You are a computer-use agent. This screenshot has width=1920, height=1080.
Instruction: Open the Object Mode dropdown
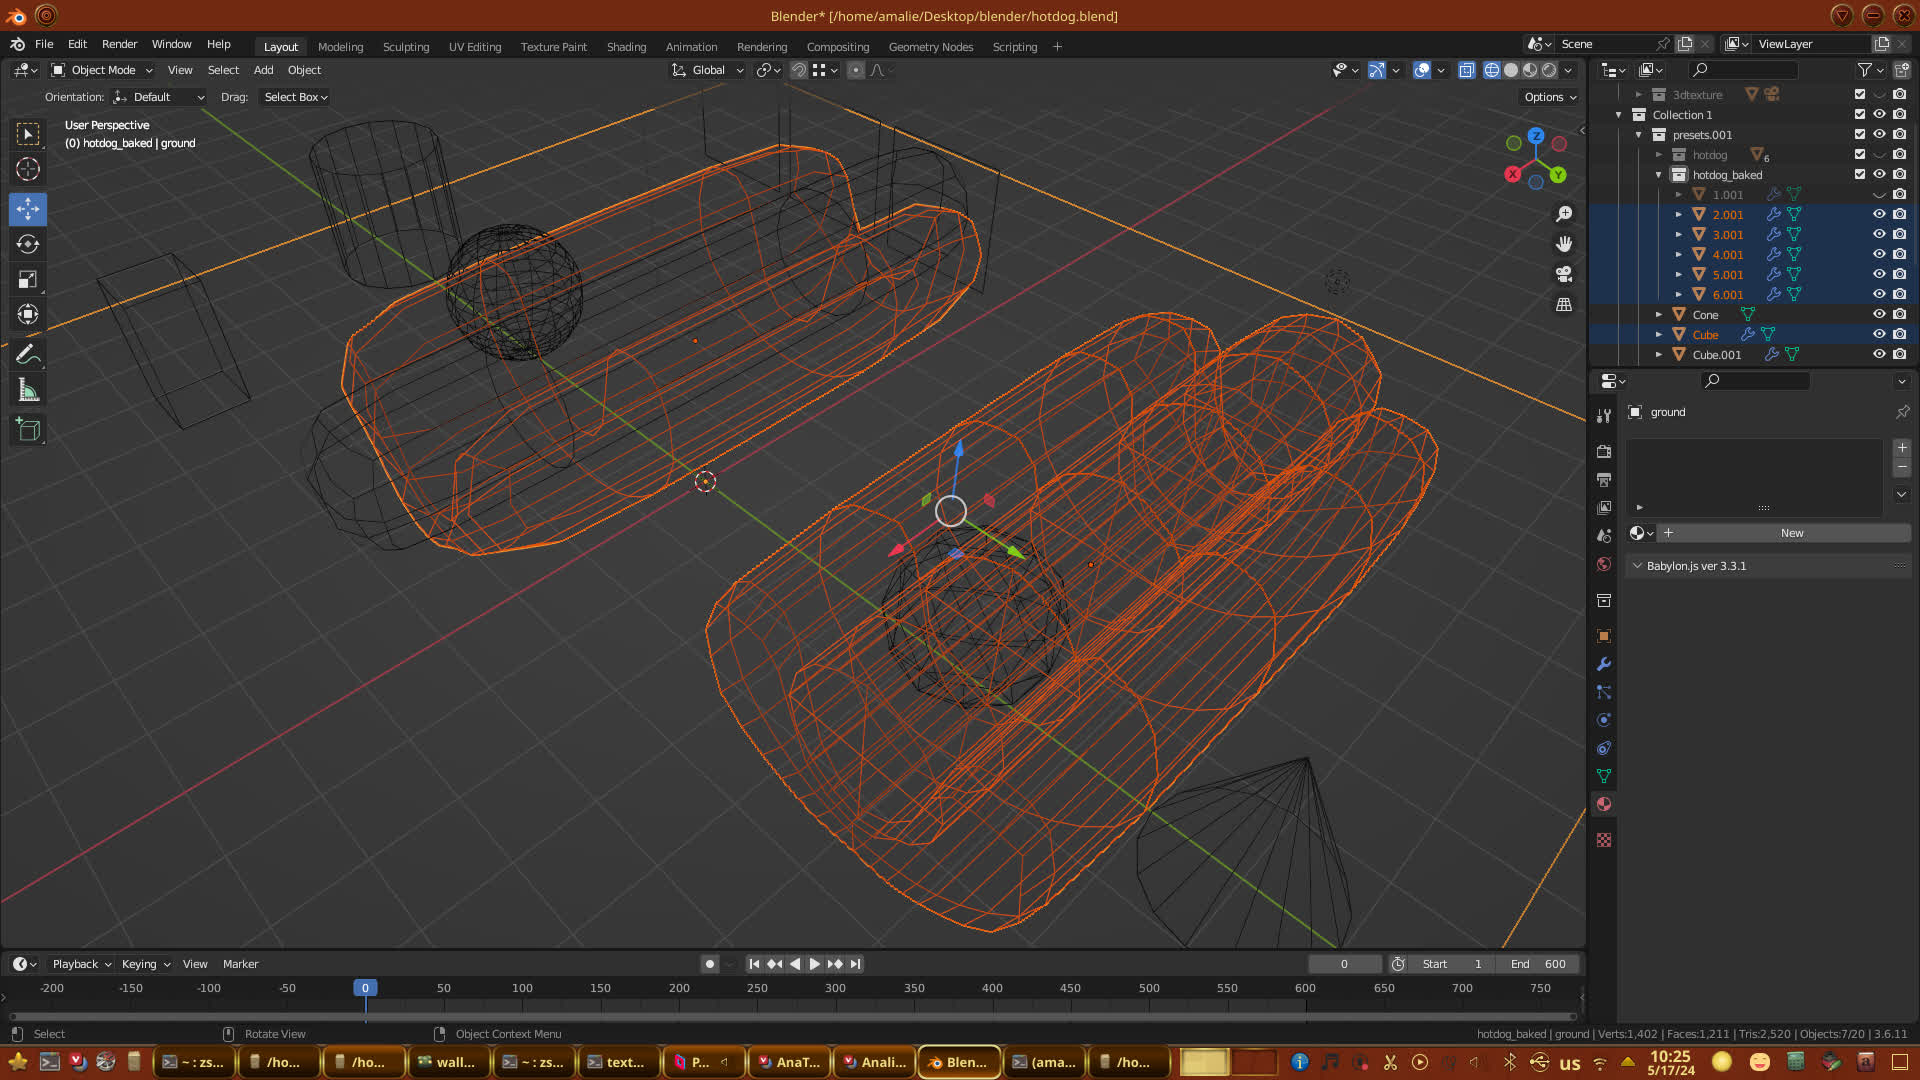(x=103, y=70)
